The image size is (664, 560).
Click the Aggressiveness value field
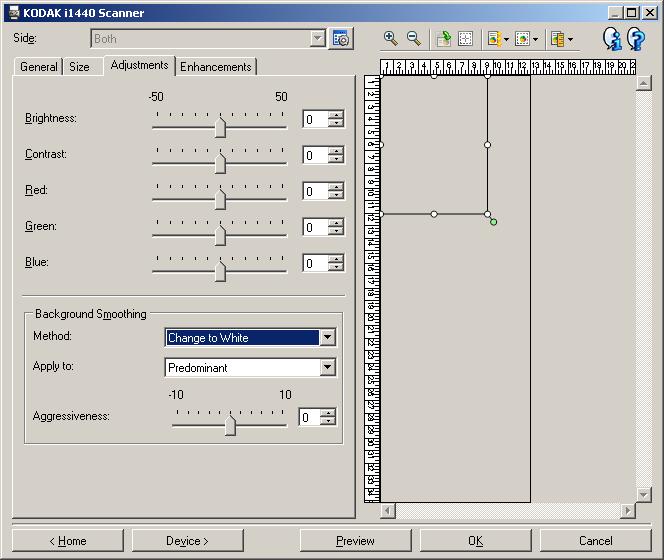coord(310,418)
